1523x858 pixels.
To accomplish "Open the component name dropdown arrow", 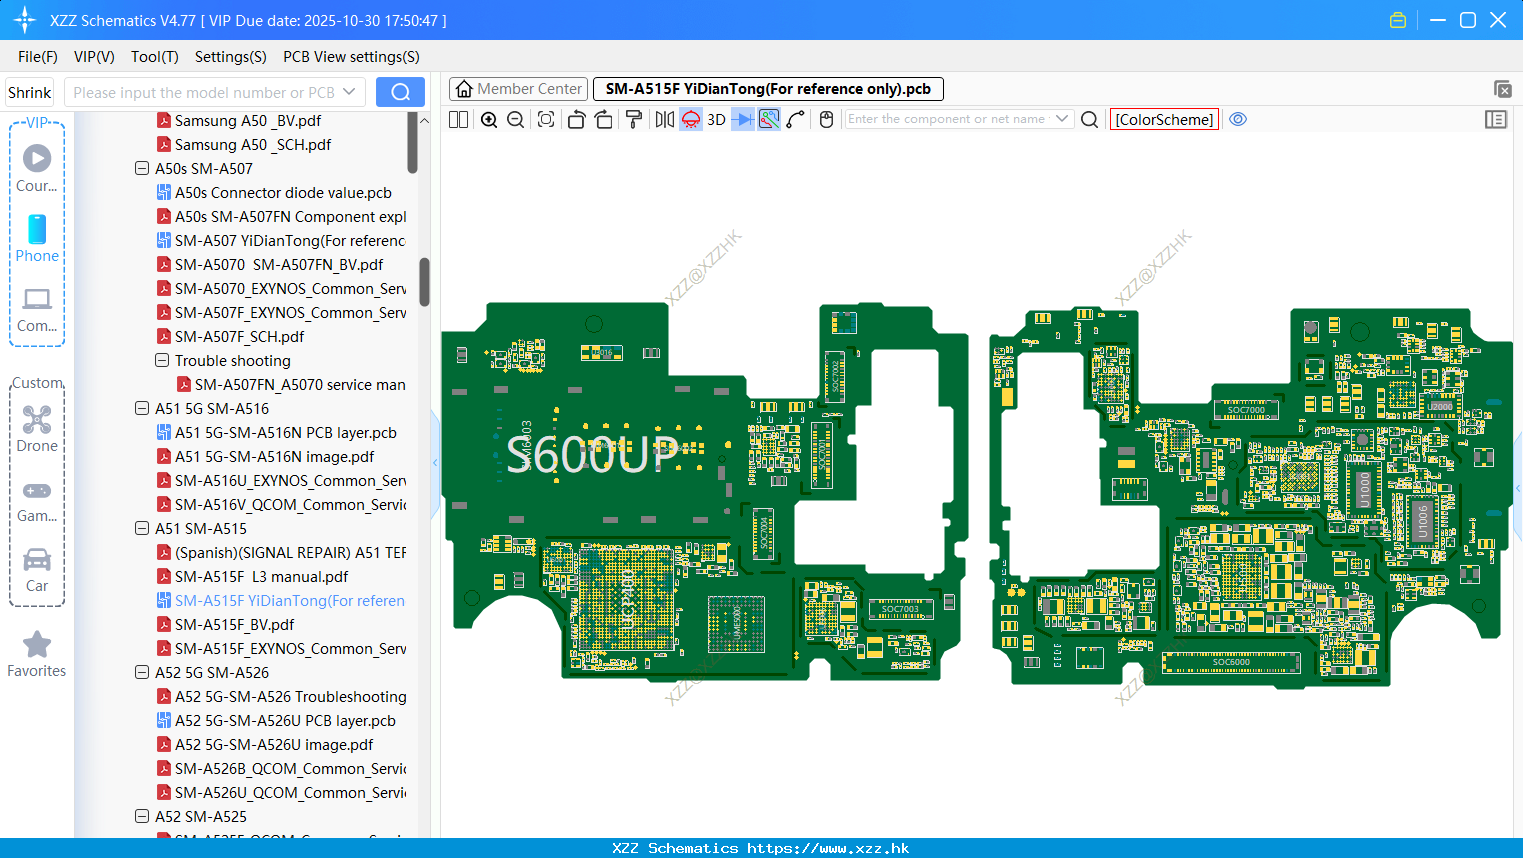I will [x=1062, y=119].
